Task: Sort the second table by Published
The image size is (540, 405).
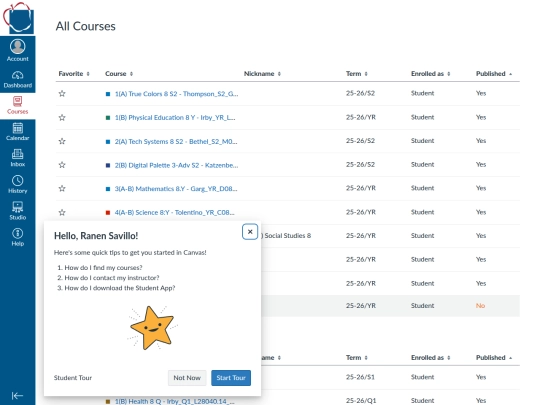Action: (494, 358)
